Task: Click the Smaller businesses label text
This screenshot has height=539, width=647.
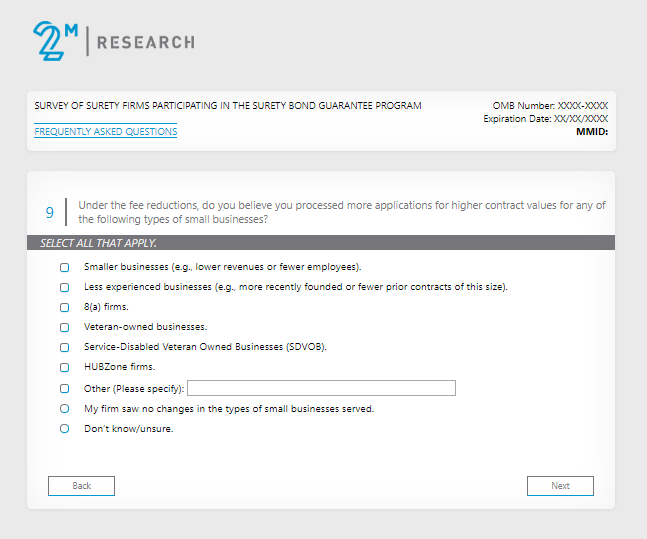Action: 222,268
